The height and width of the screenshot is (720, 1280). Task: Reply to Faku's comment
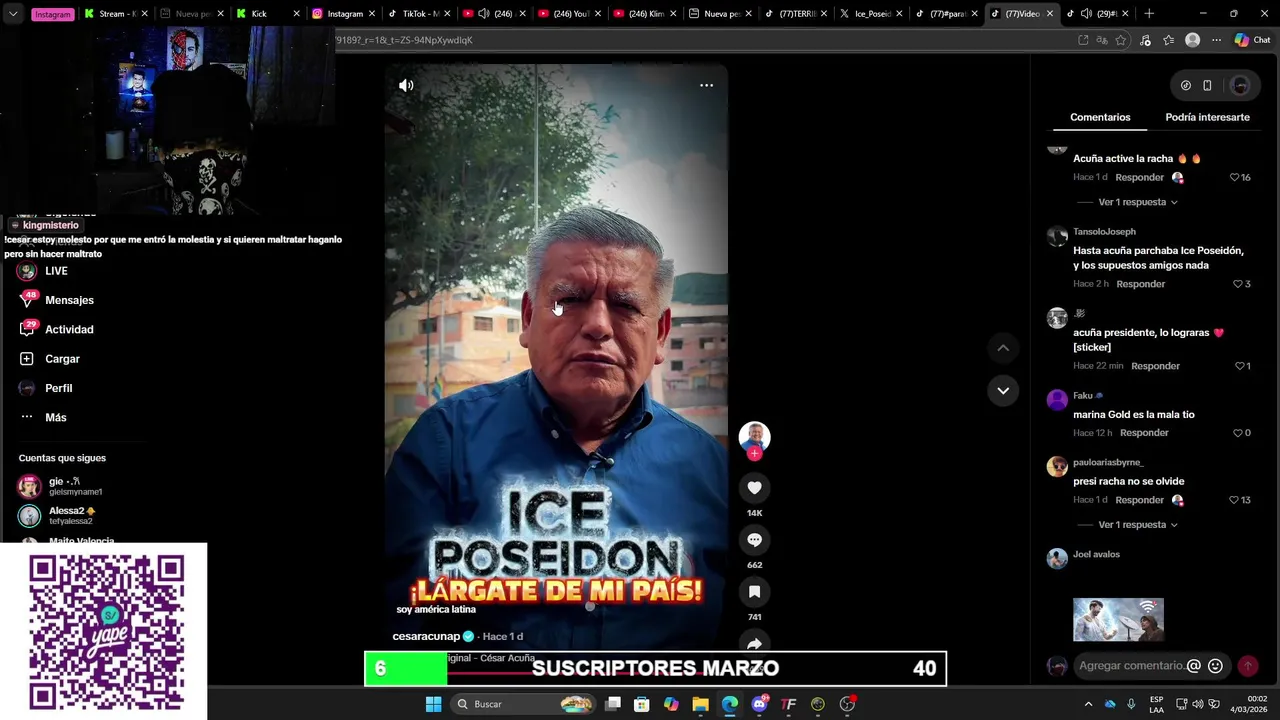pyautogui.click(x=1144, y=433)
